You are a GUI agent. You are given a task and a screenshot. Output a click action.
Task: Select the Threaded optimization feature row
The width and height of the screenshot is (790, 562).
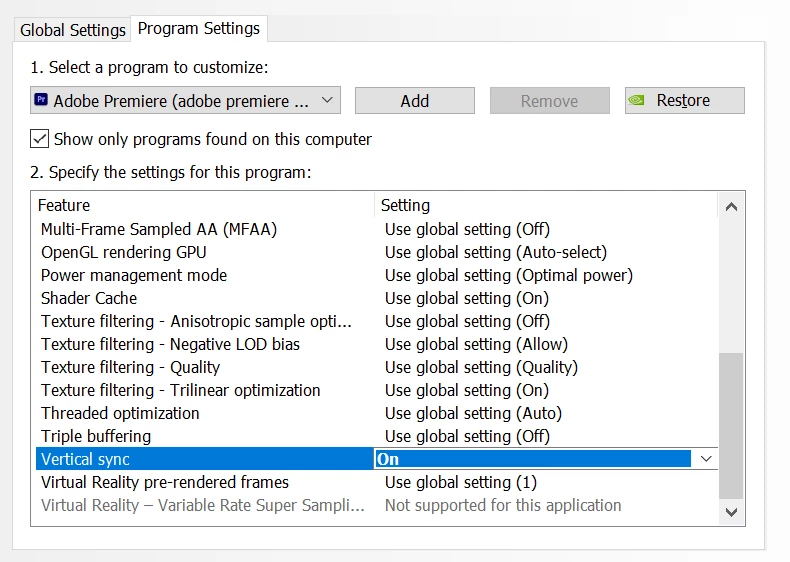click(x=376, y=413)
